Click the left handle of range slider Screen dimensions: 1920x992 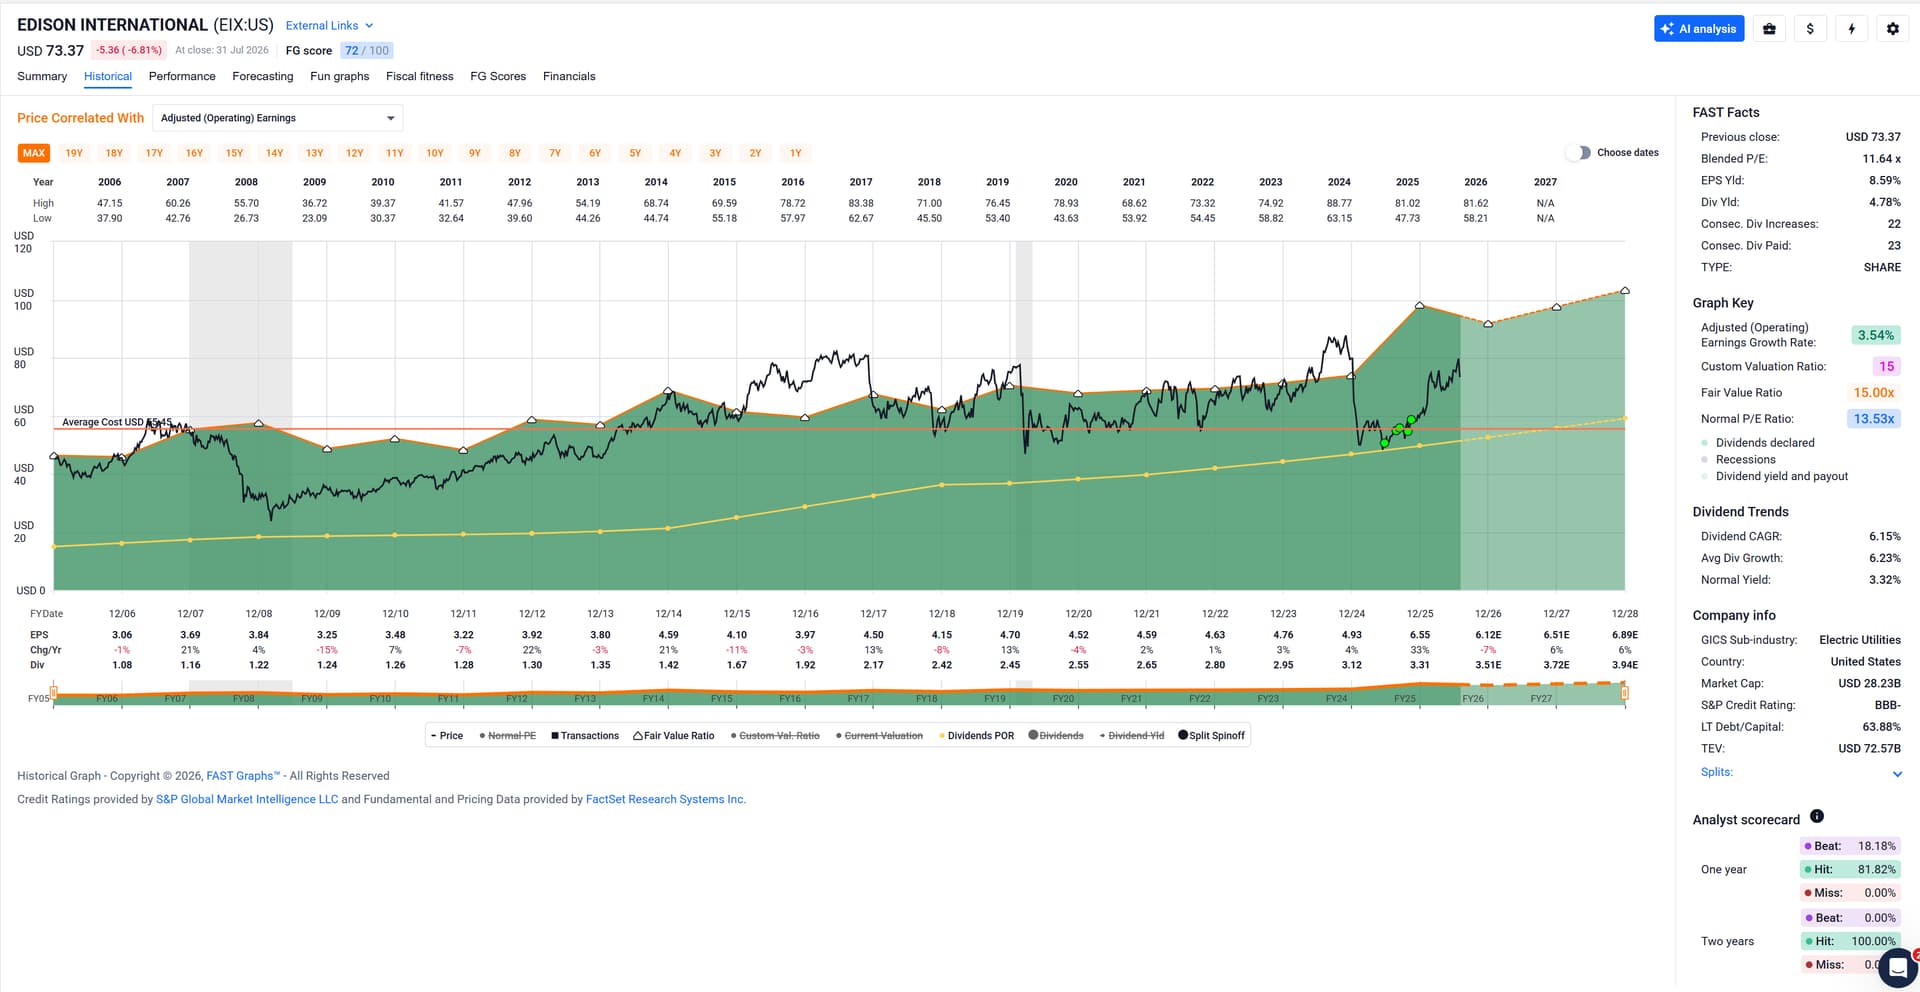(x=53, y=692)
